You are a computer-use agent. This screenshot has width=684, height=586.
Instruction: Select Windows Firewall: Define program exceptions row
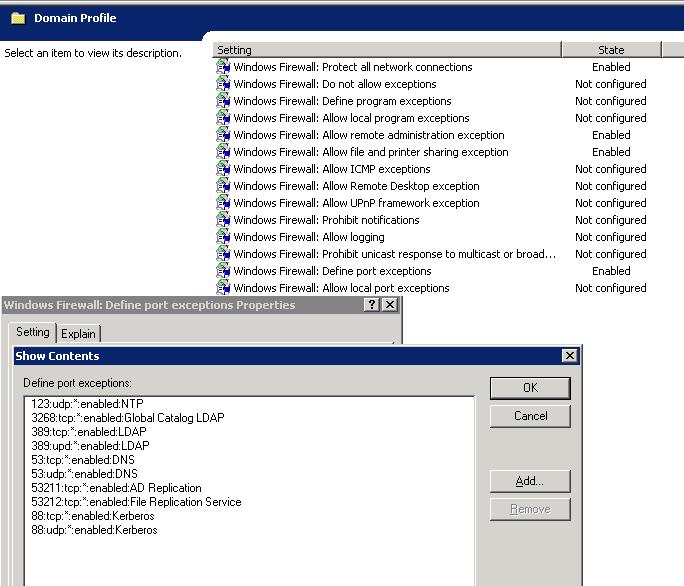pyautogui.click(x=342, y=101)
